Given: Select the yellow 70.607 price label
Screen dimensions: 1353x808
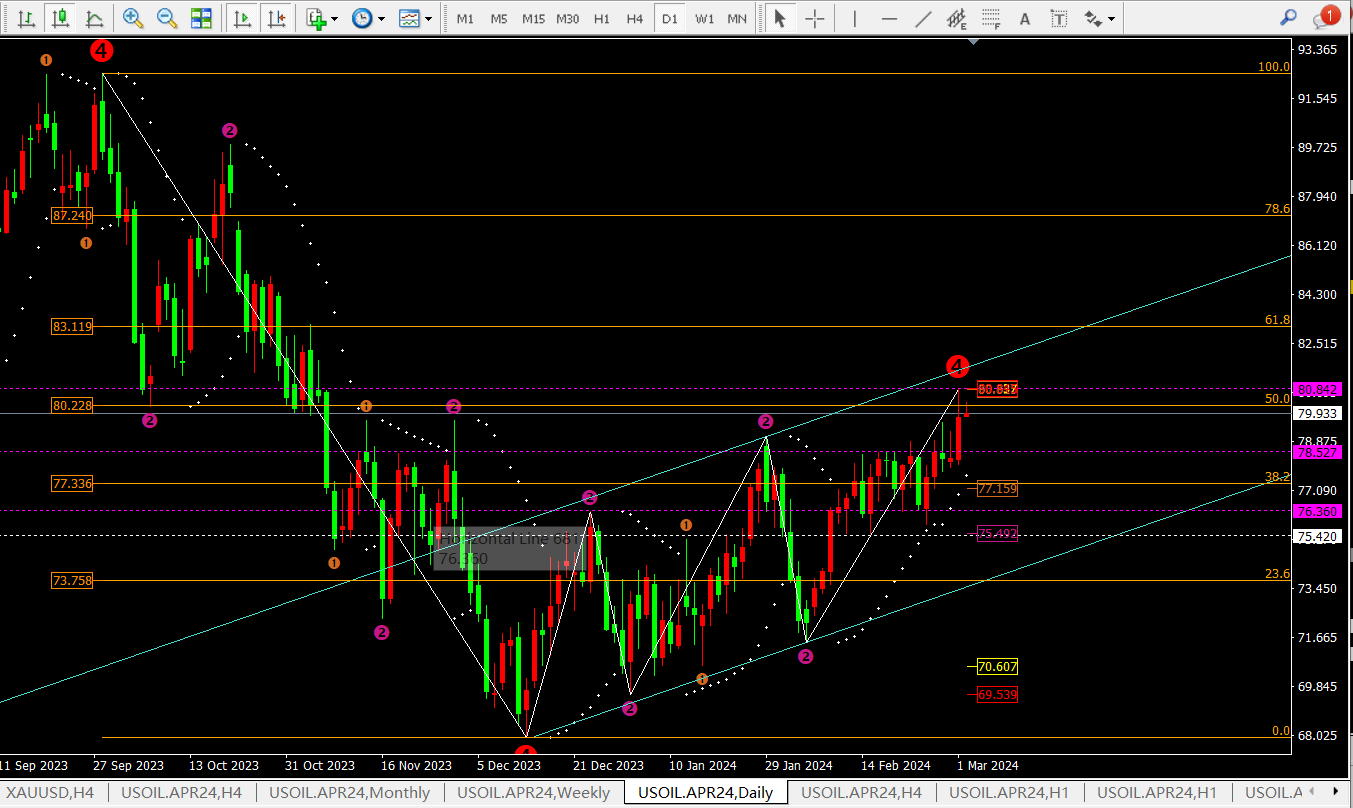Looking at the screenshot, I should [997, 666].
